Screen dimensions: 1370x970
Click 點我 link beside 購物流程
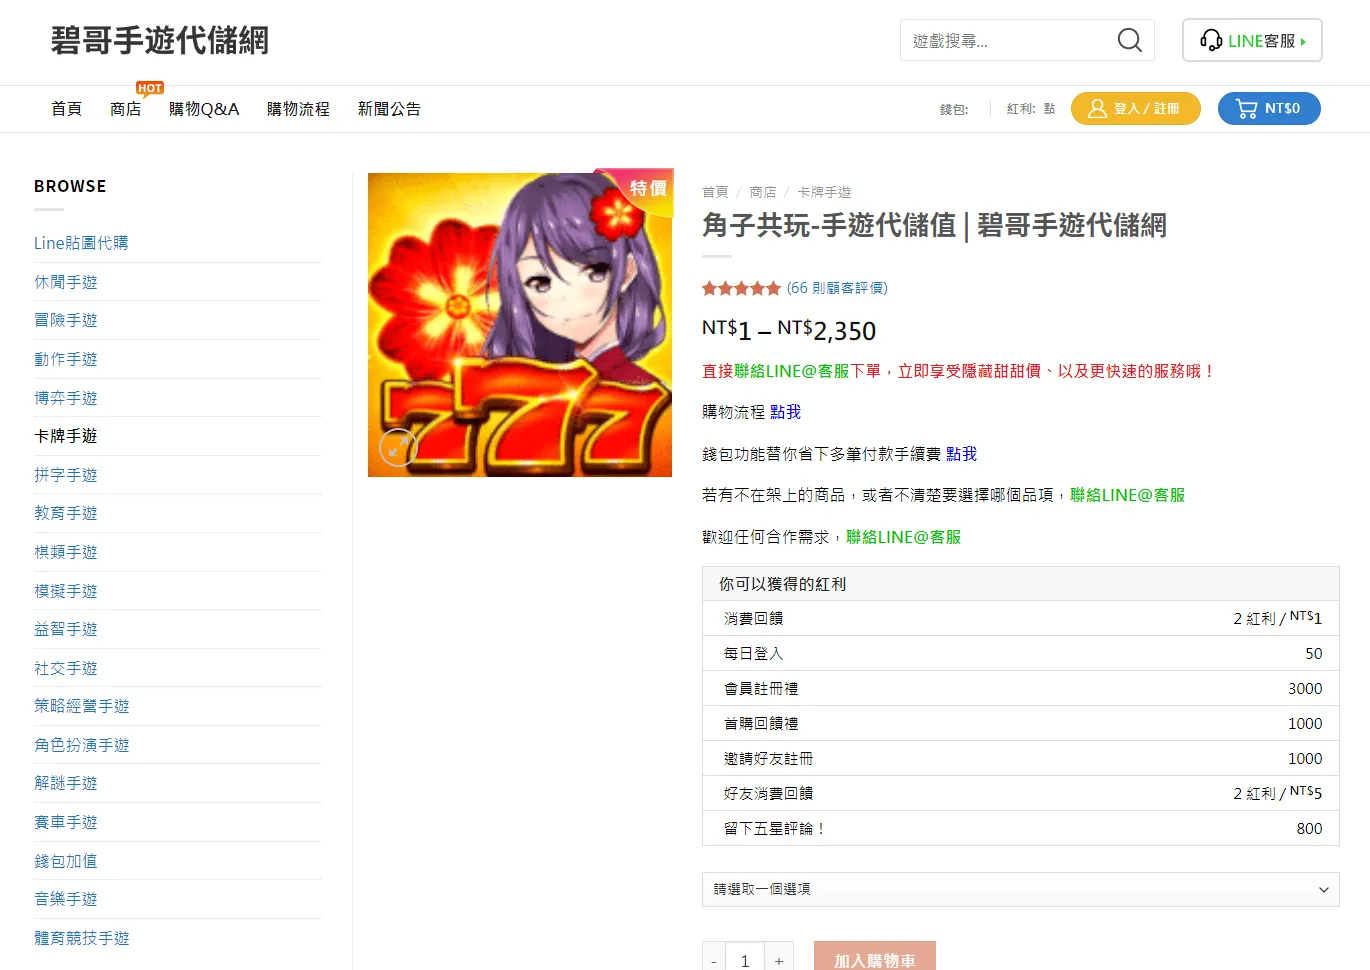(x=785, y=412)
